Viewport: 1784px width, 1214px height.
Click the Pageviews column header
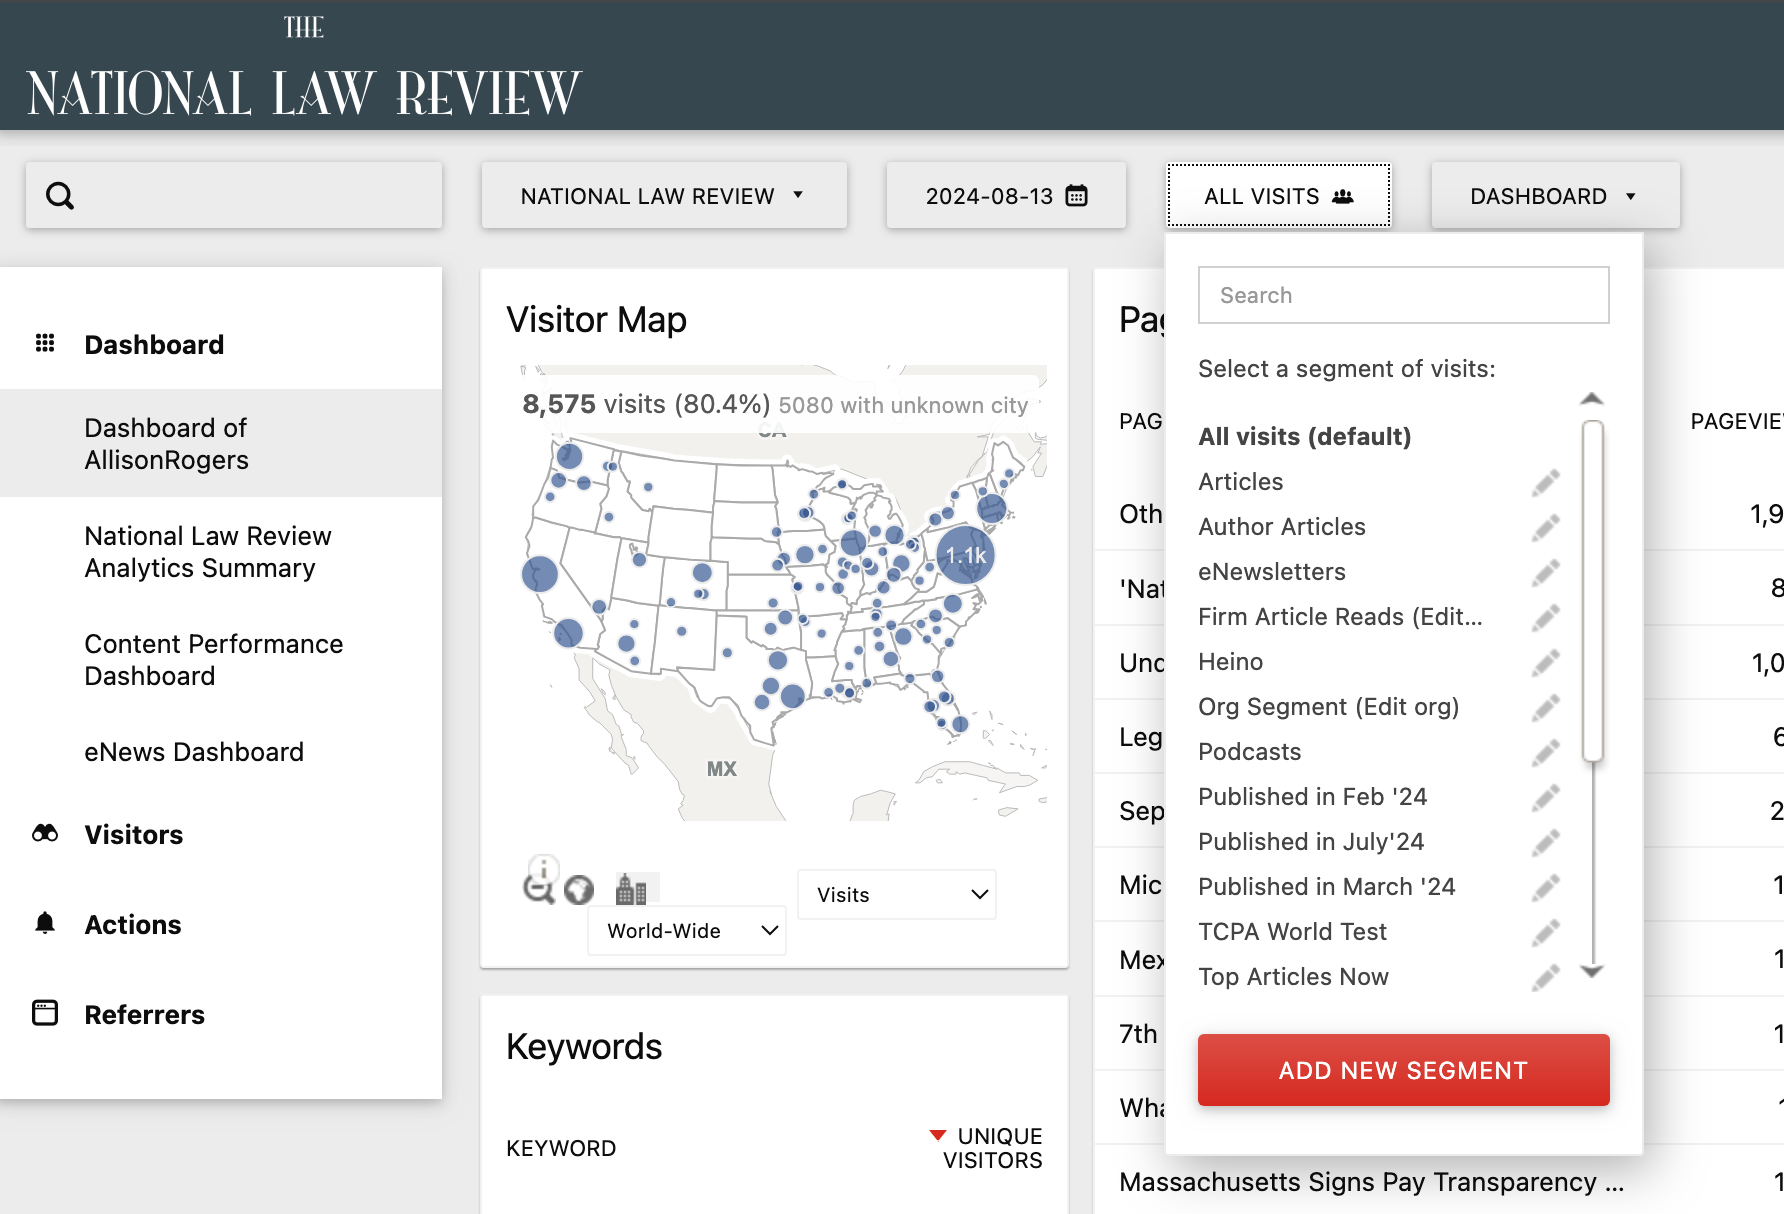1736,421
